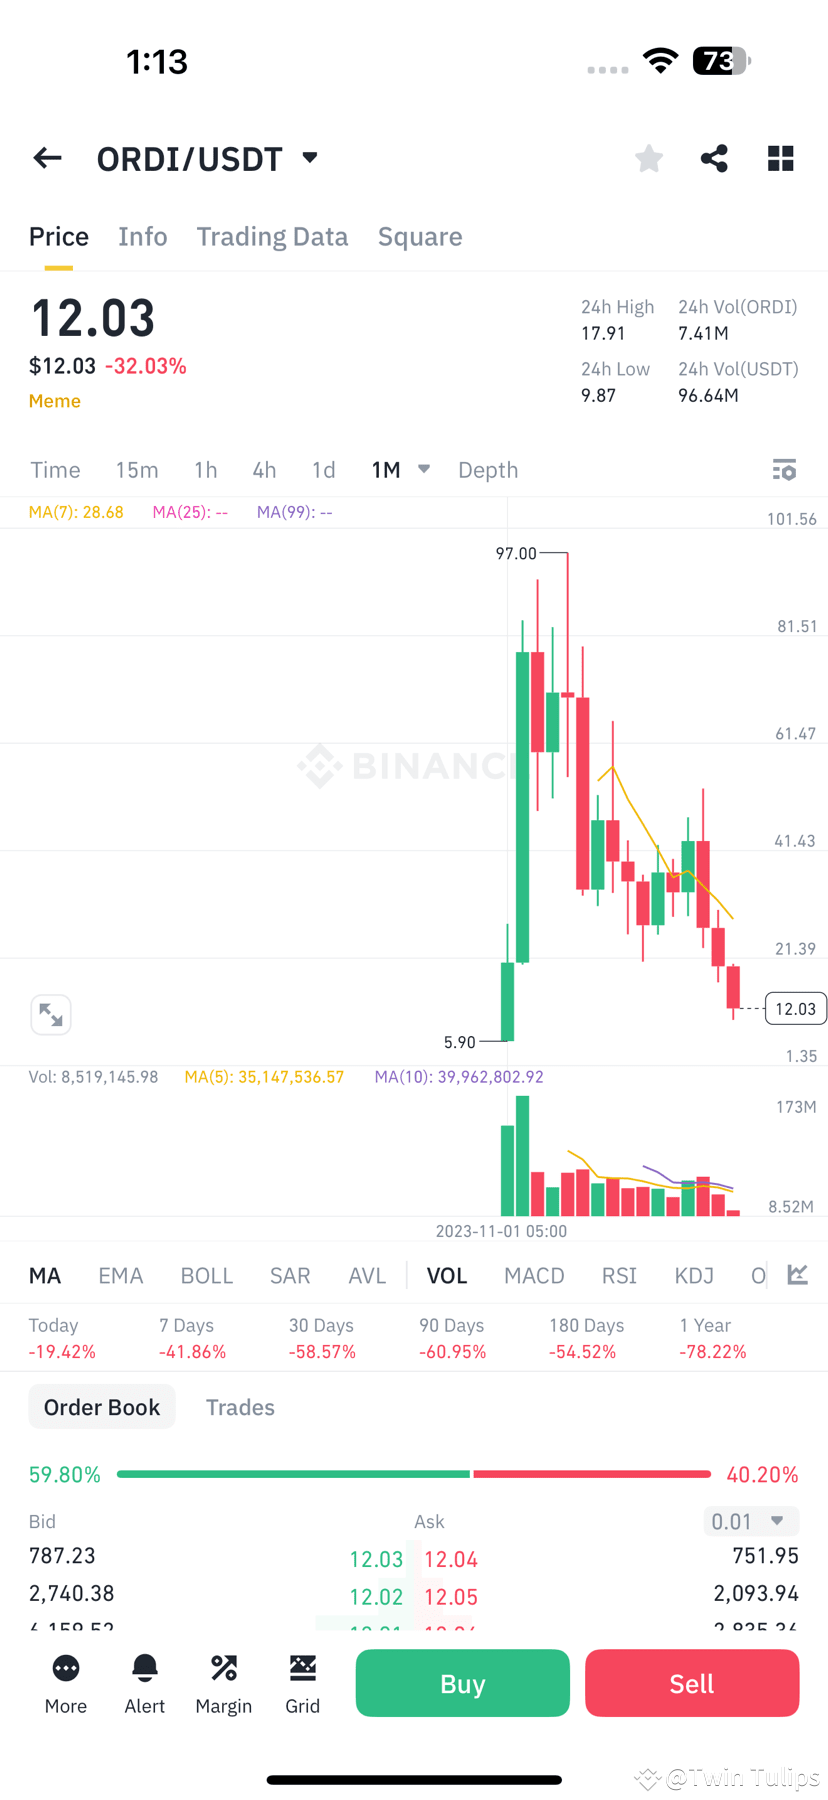Open the ORDI/USDT pair selector dropdown
This screenshot has width=828, height=1800.
coord(308,158)
